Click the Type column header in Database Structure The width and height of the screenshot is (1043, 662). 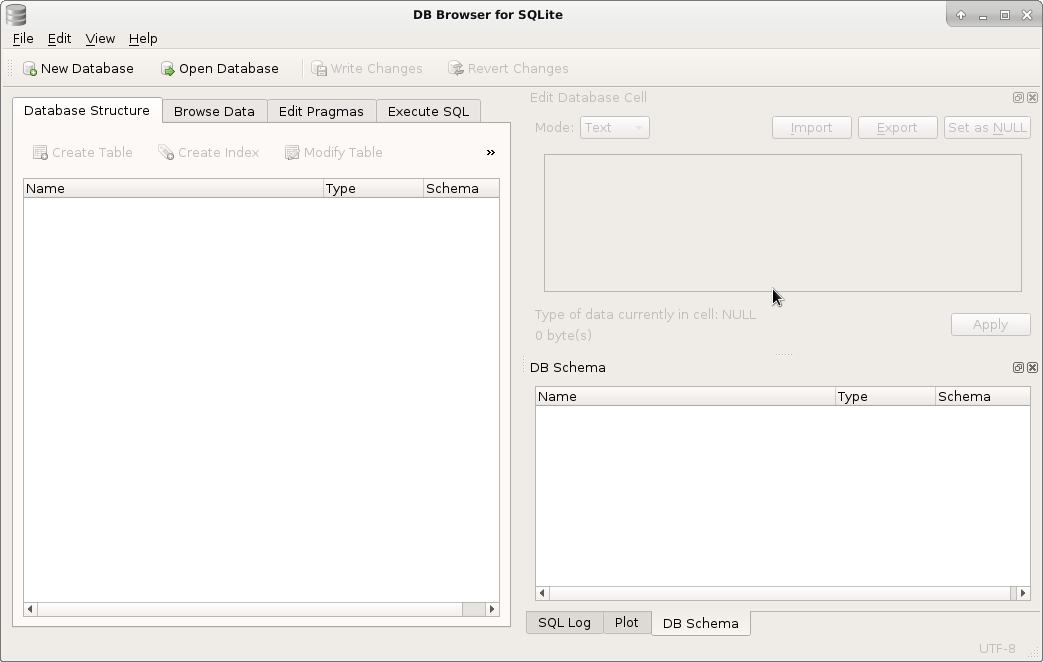click(x=373, y=188)
